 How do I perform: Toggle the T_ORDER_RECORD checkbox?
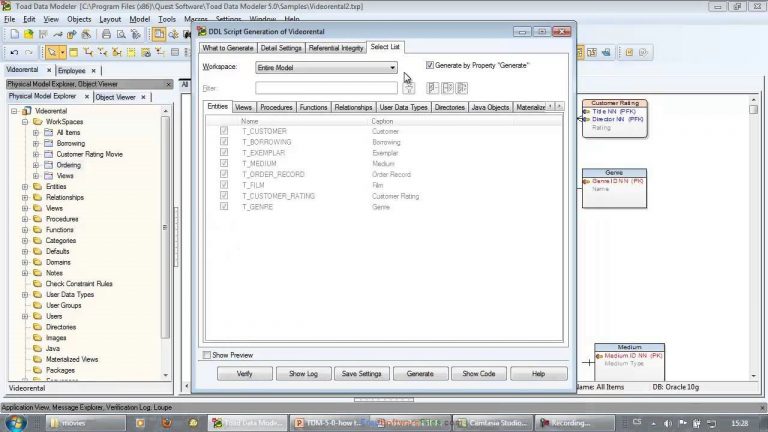point(224,174)
